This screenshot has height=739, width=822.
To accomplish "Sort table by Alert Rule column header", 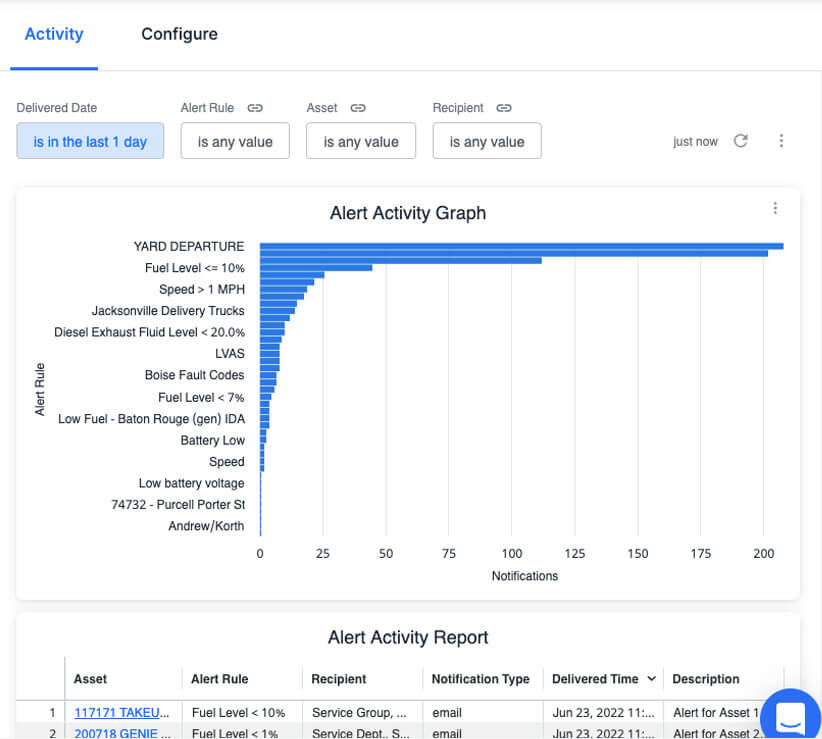I will point(220,679).
